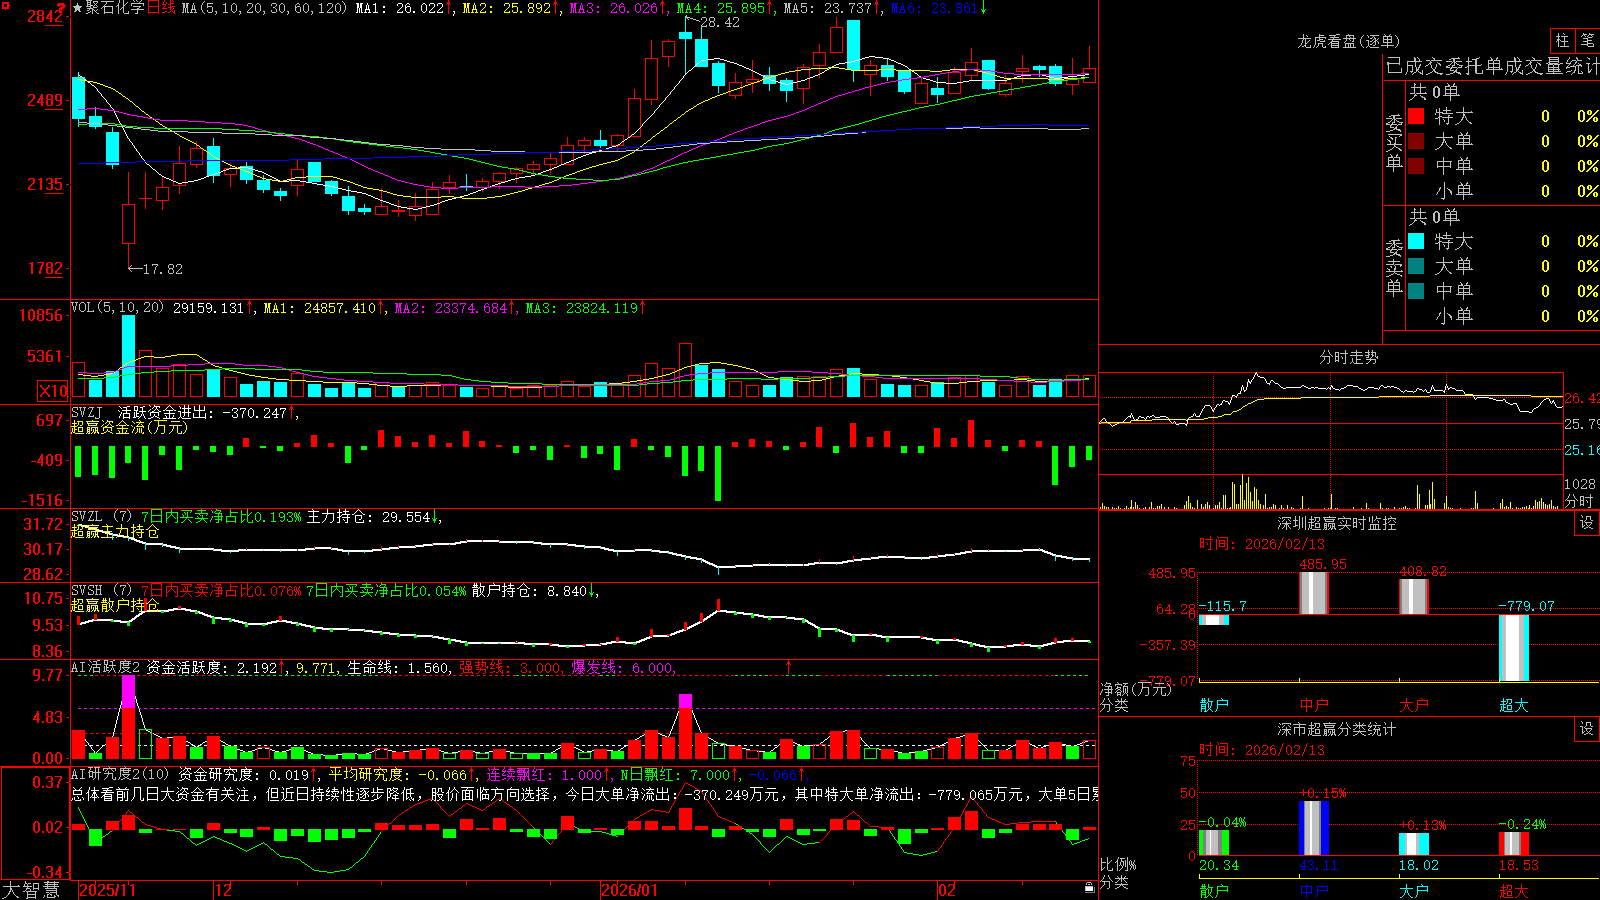Click 爆发线: 6.000 label
Viewport: 1600px width, 900px height.
(622, 667)
